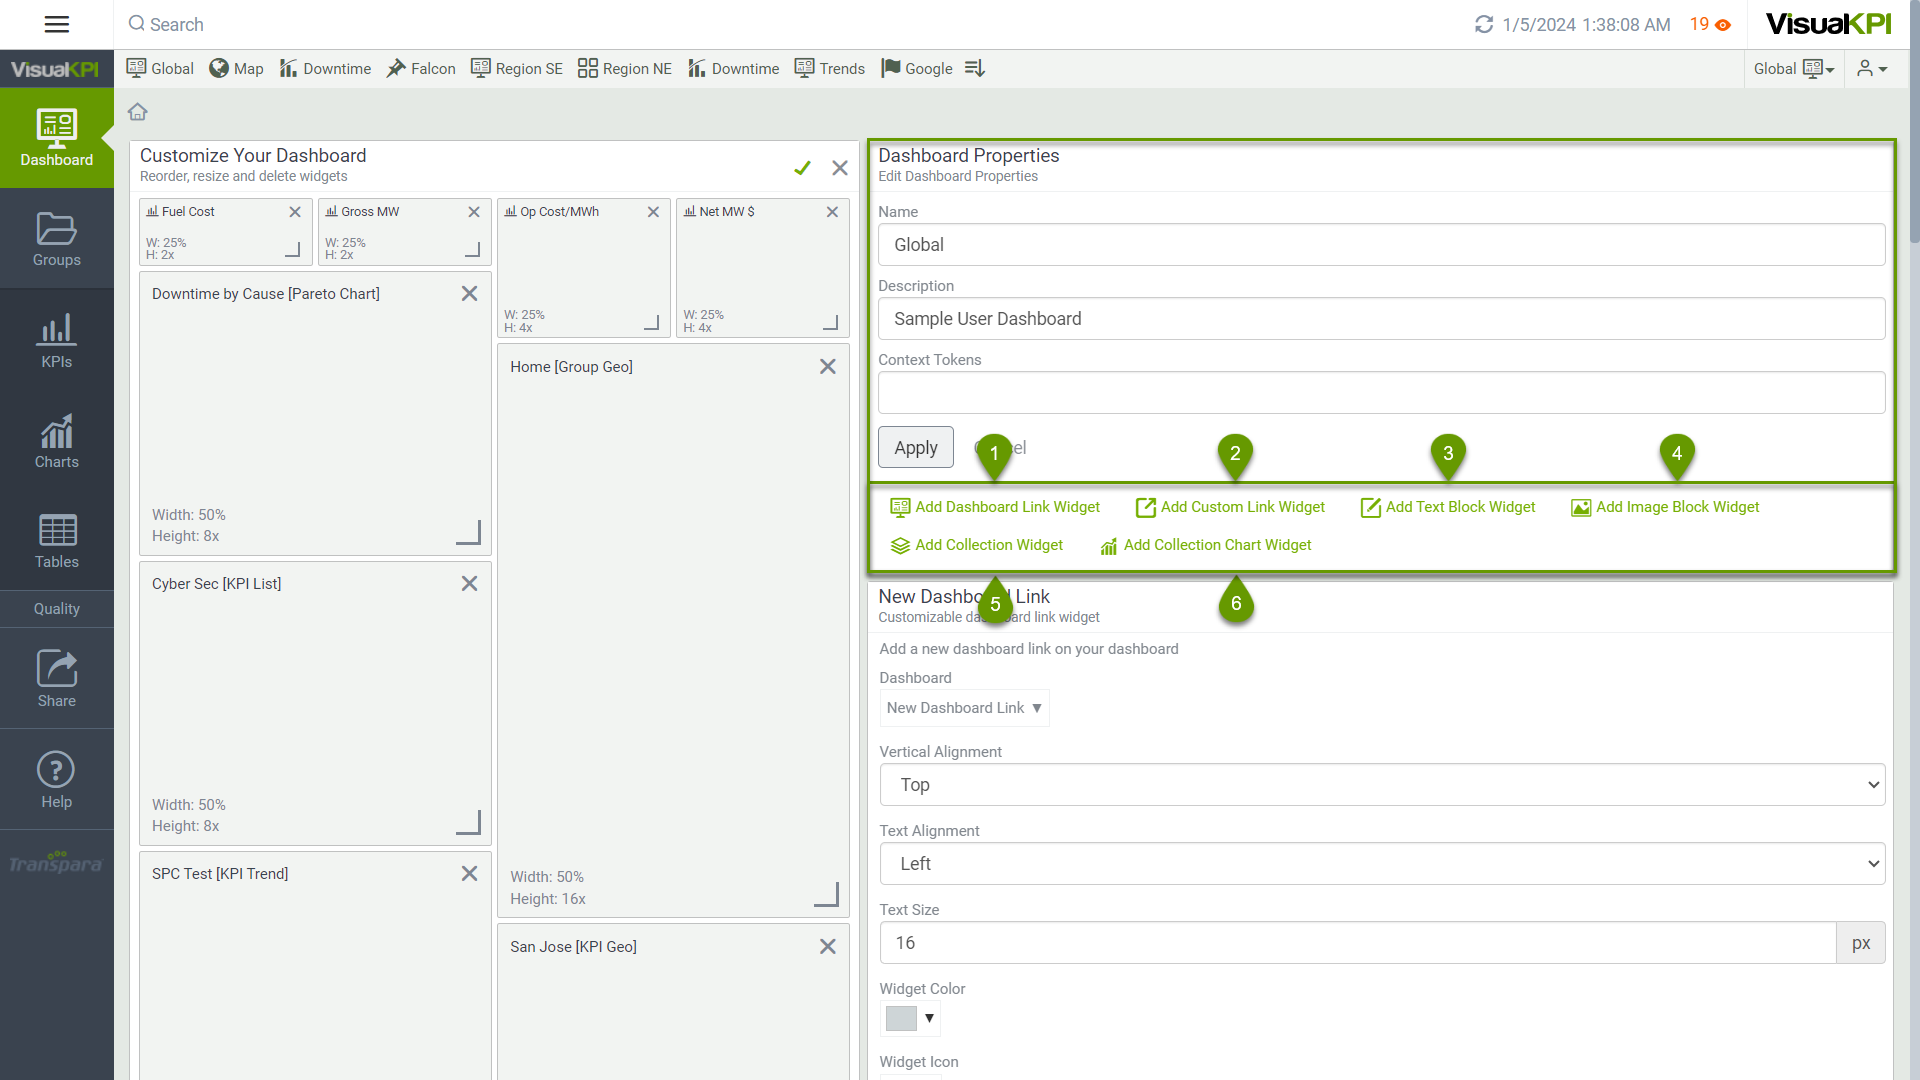Click the Apply button
Viewport: 1920px width, 1080px height.
tap(915, 447)
